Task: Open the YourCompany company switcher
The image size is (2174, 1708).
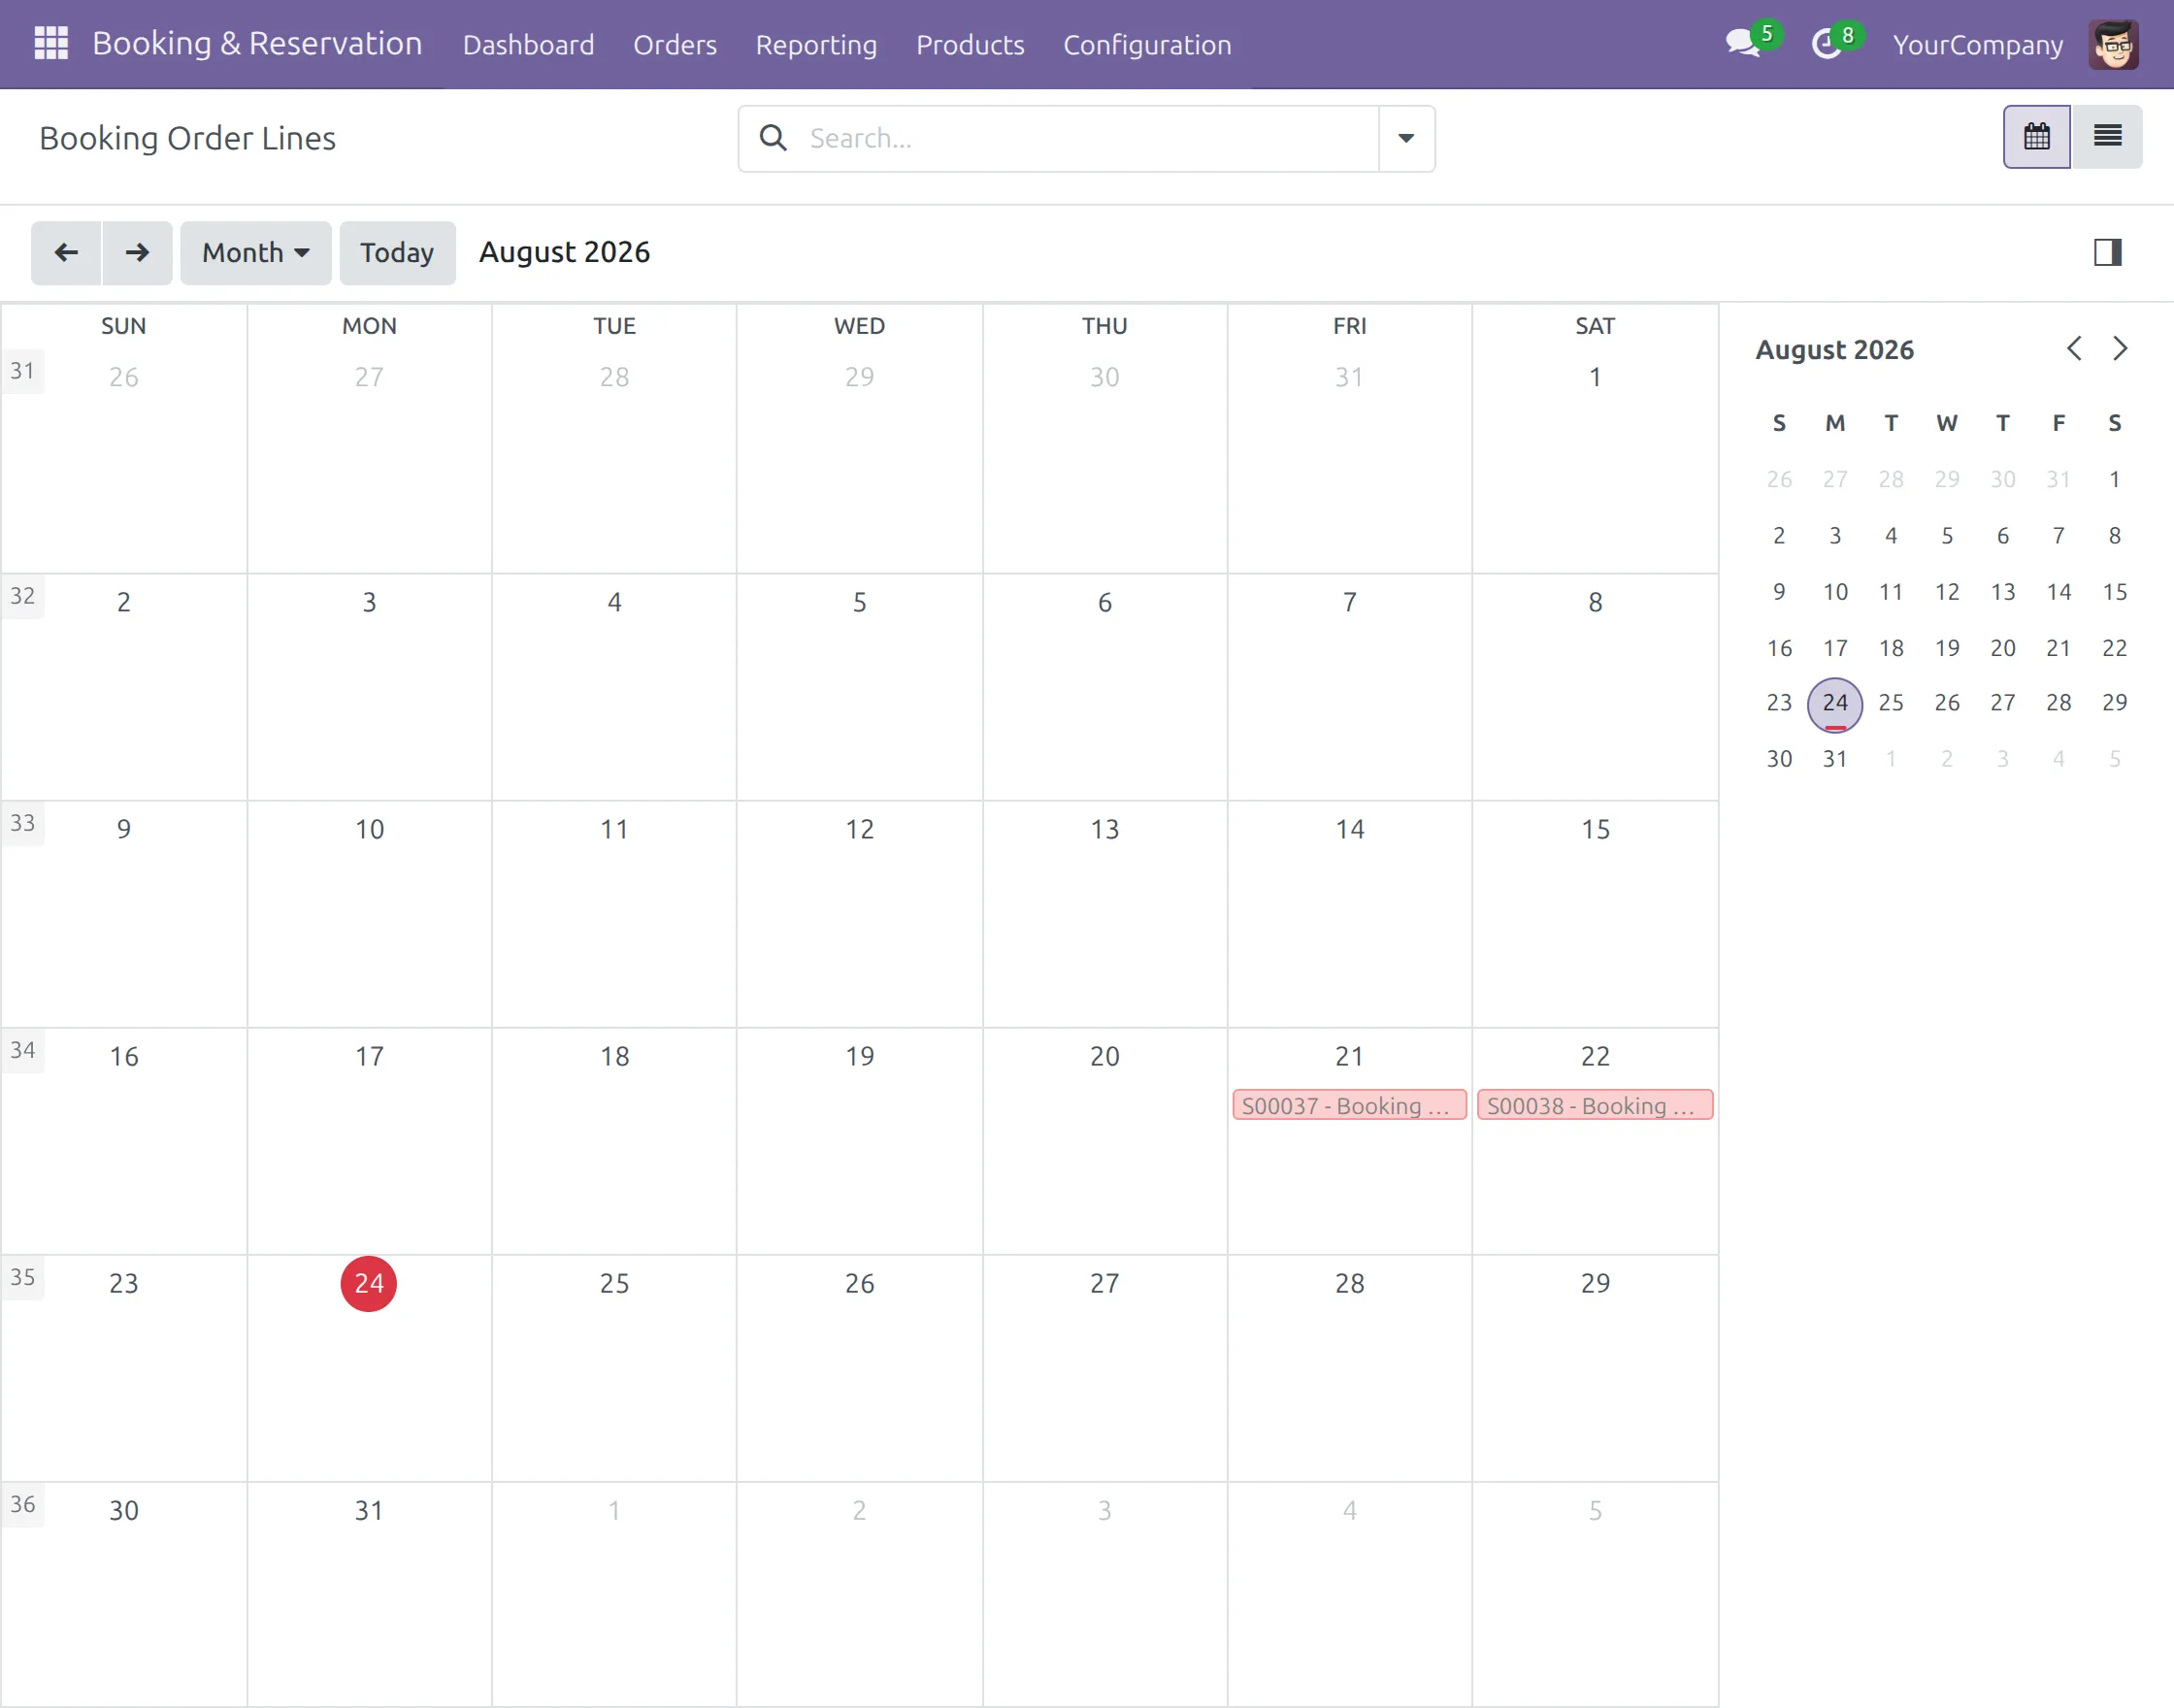Action: [x=1977, y=45]
